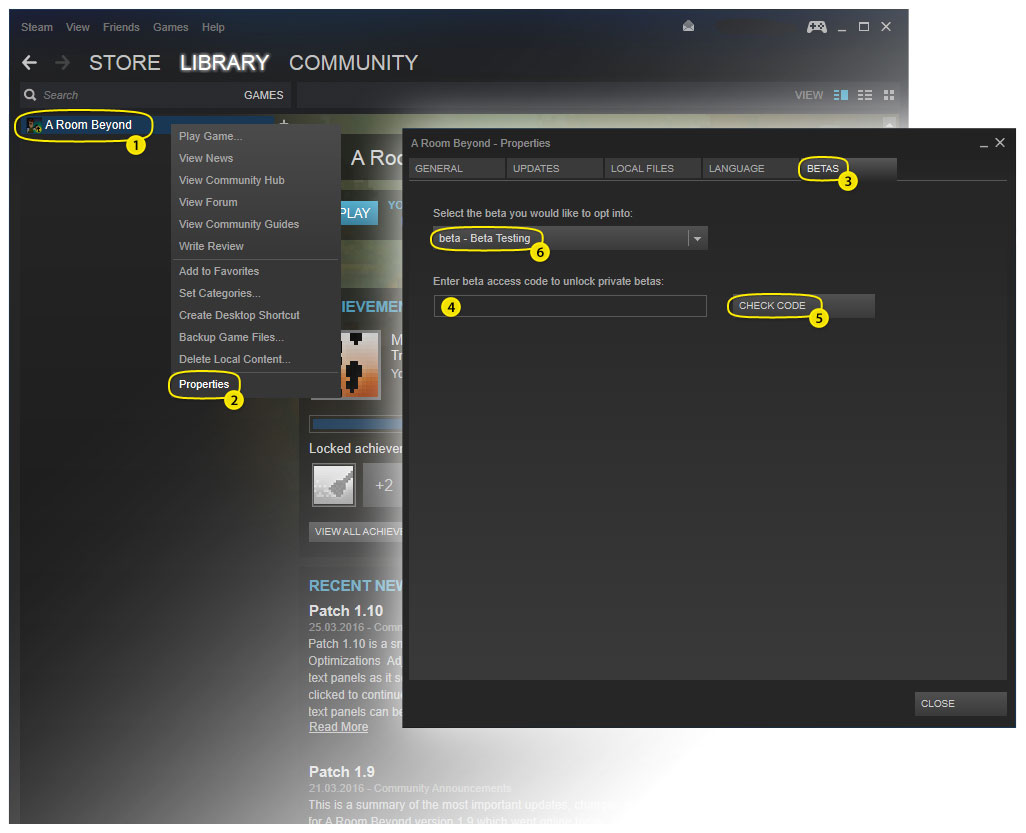Click the forward navigation arrow

pyautogui.click(x=62, y=63)
